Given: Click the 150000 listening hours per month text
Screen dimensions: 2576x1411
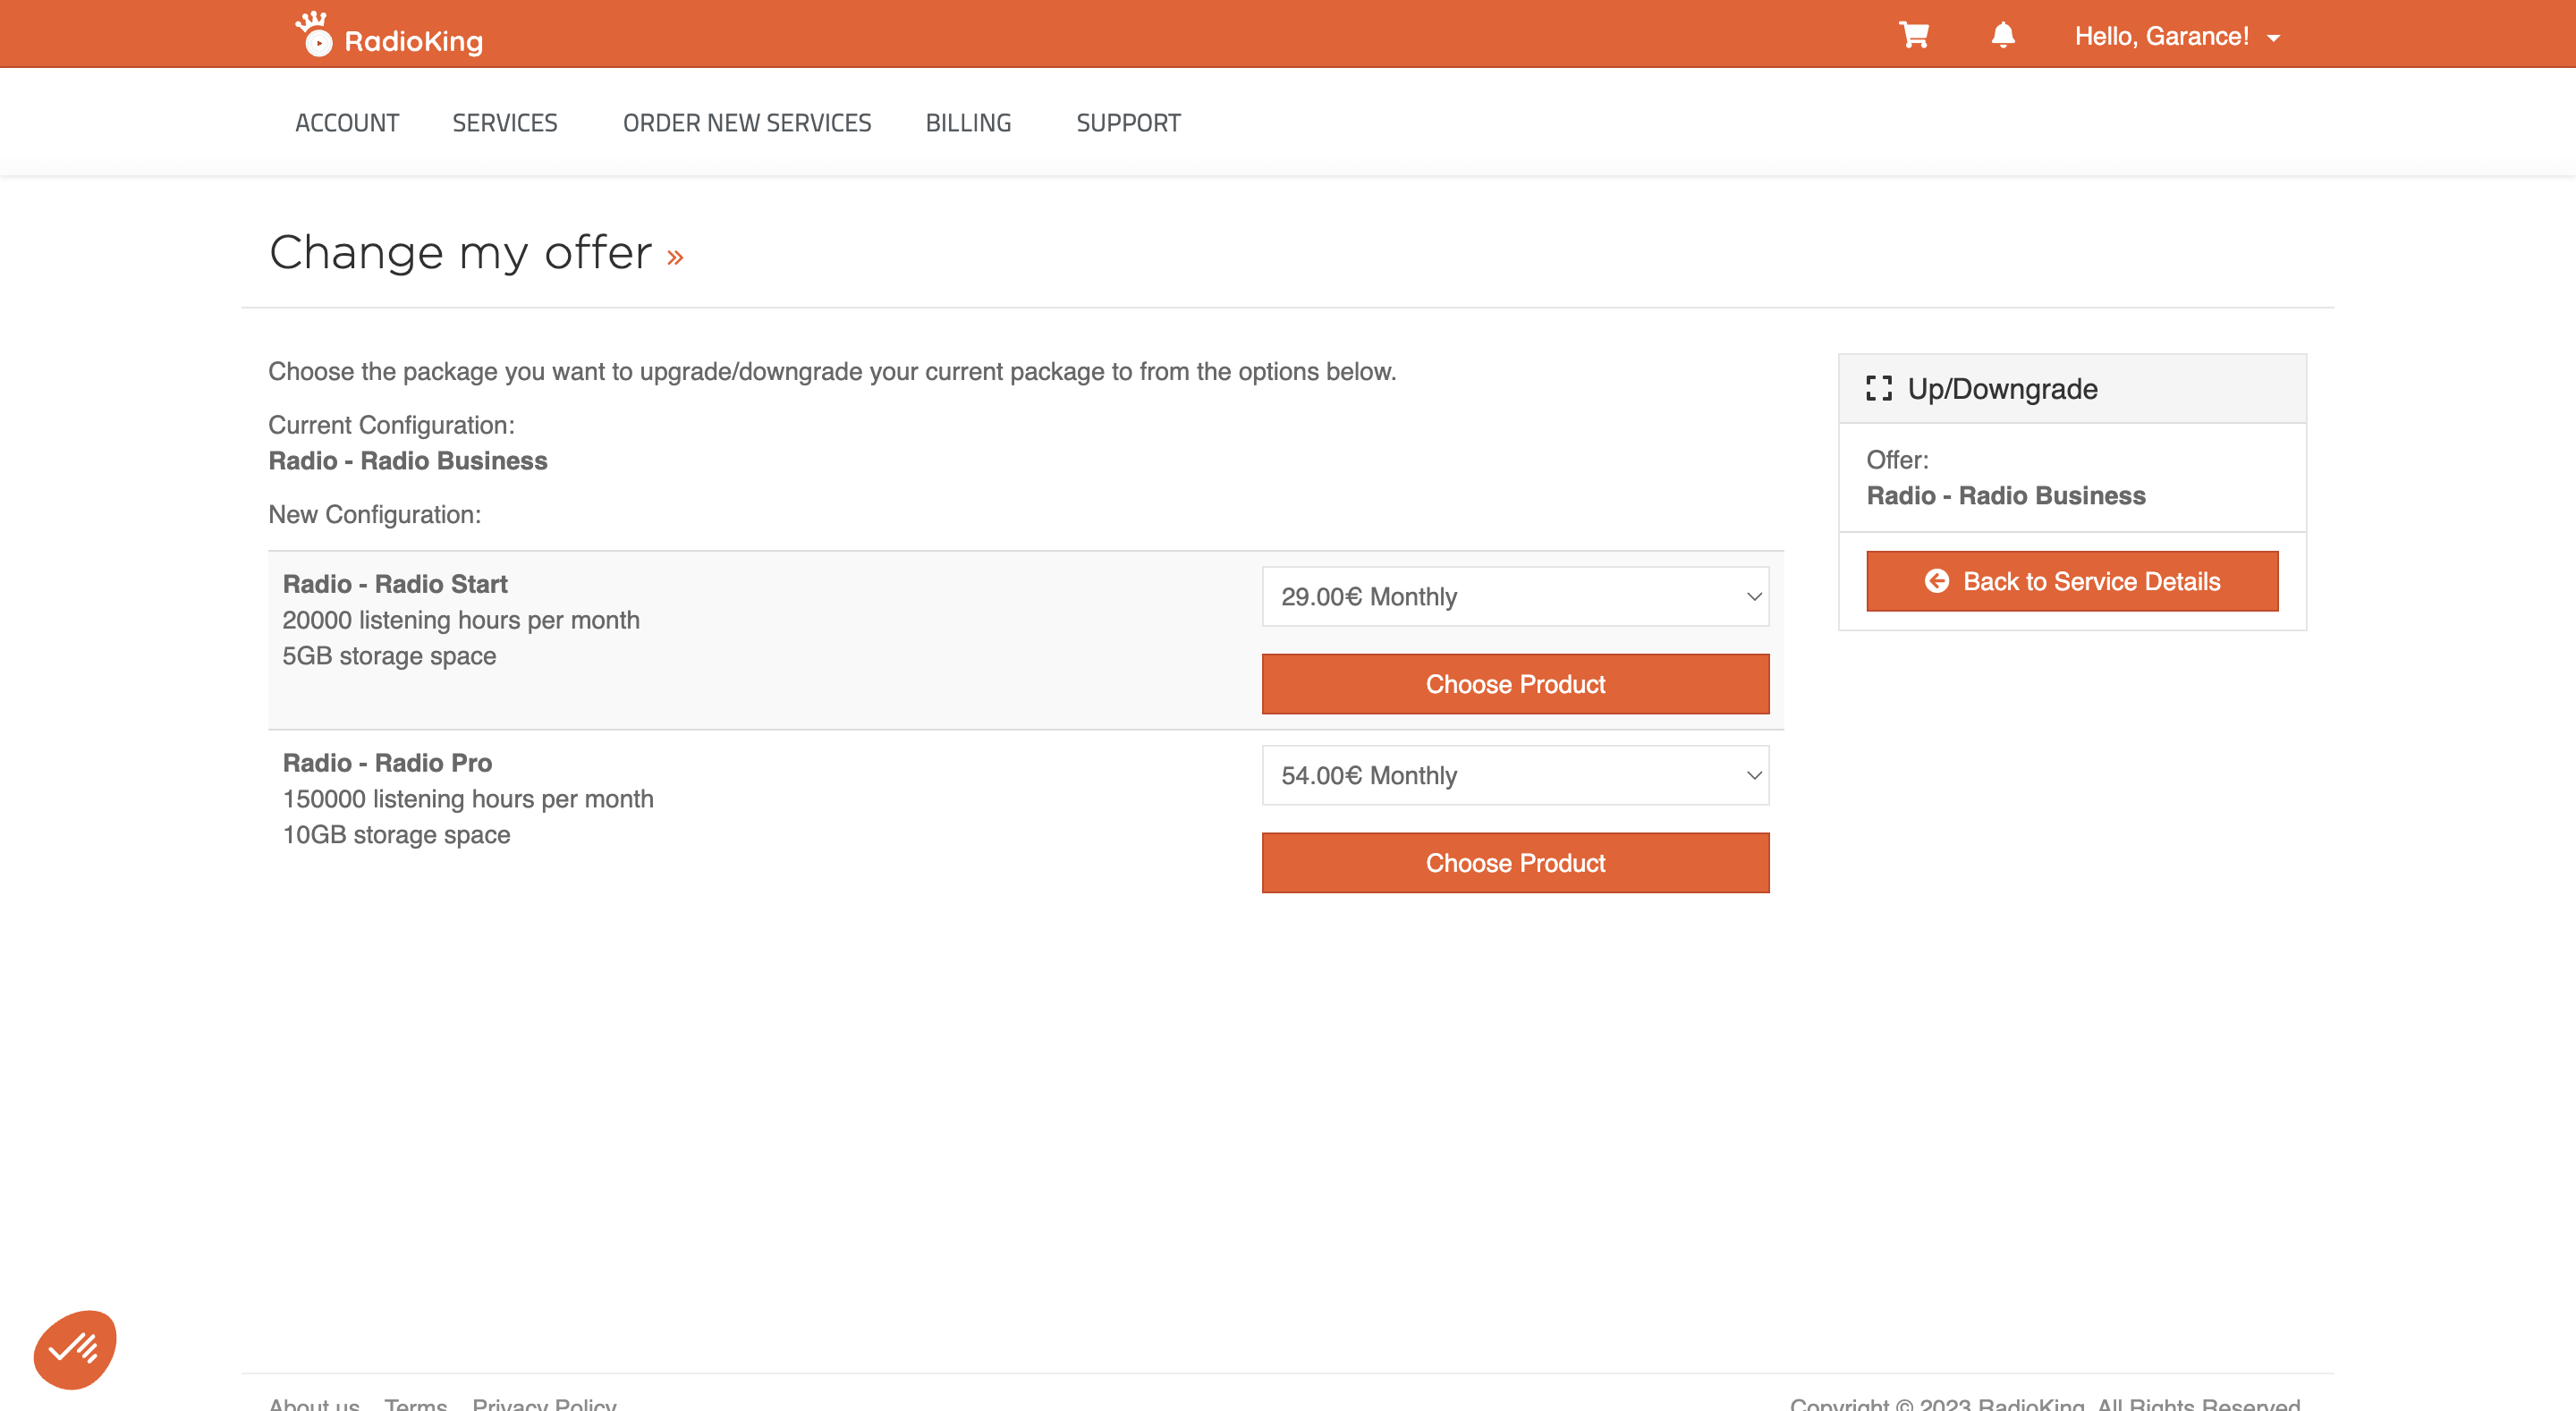Looking at the screenshot, I should click(x=468, y=799).
